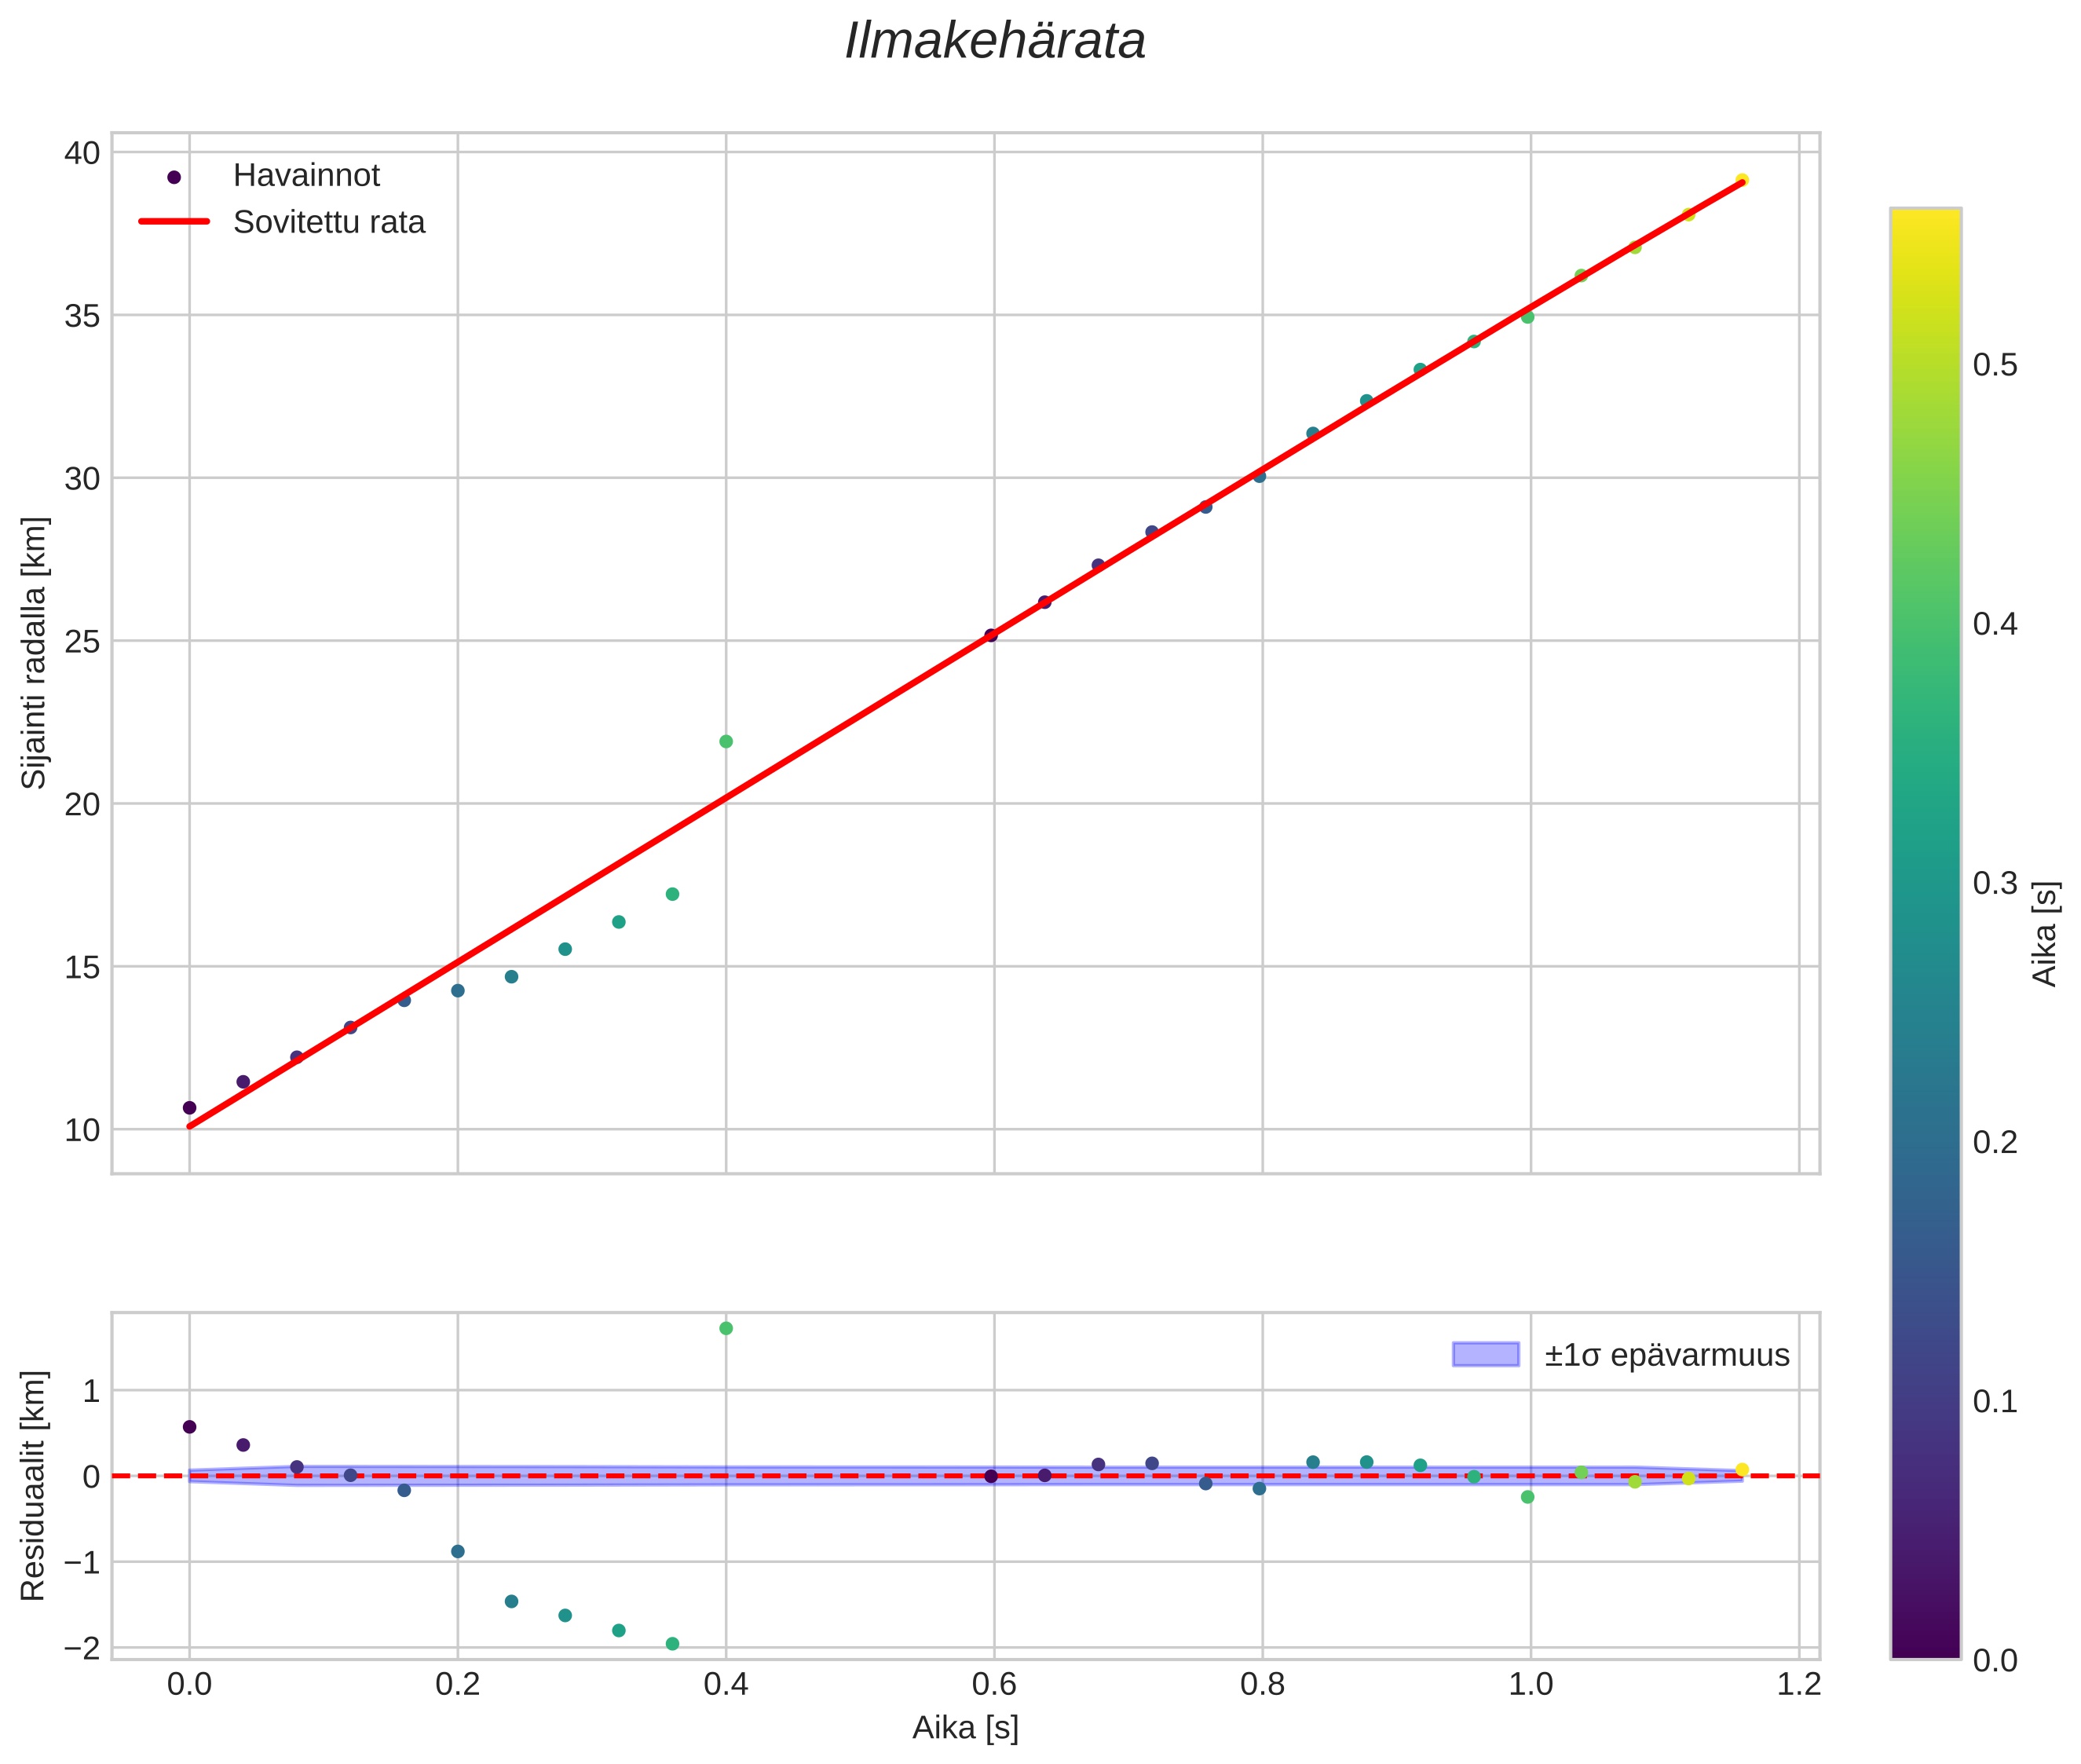Click the colorbar at the 0.5 tick
The height and width of the screenshot is (1764, 2081).
click(x=1925, y=365)
